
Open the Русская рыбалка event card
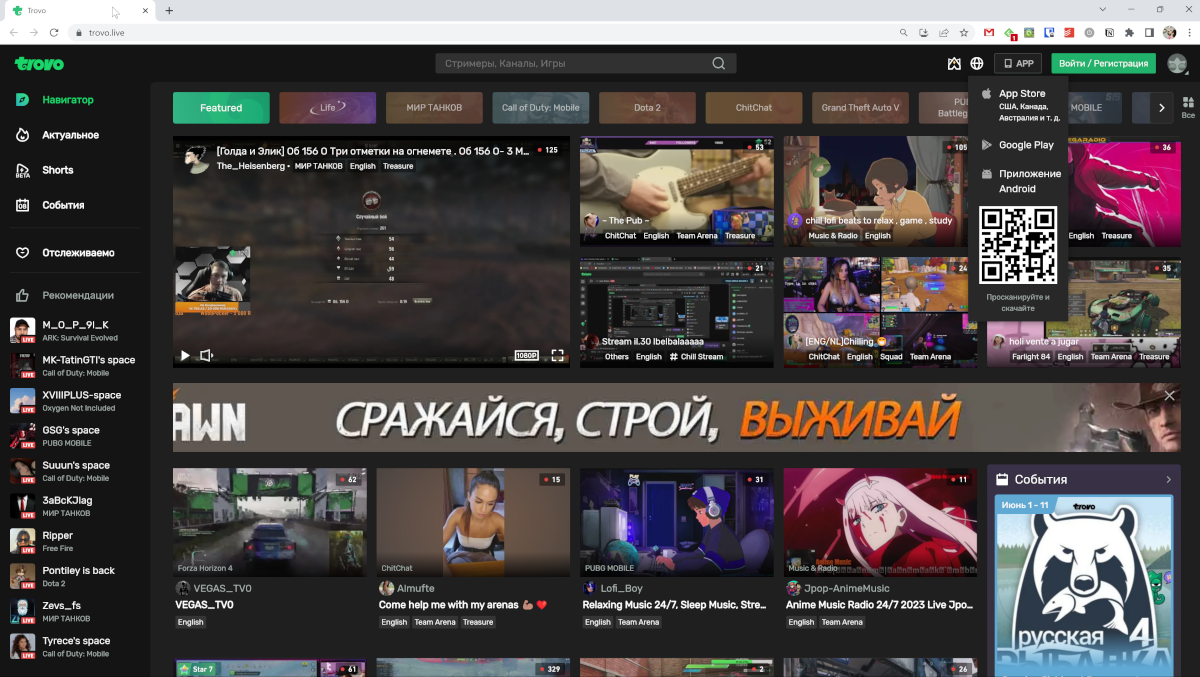[x=1084, y=585]
